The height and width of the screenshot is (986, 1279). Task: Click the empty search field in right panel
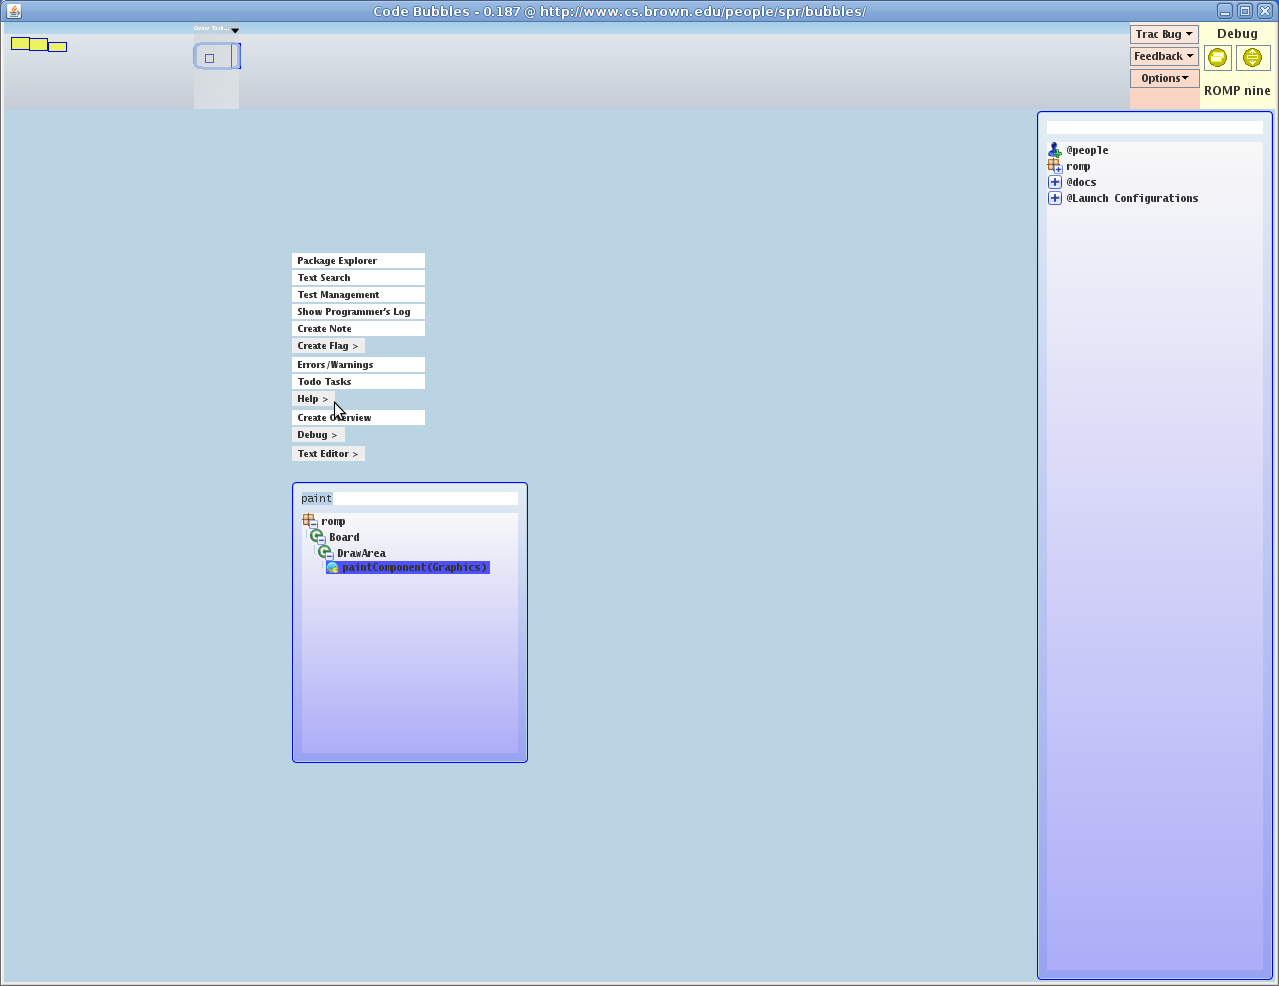click(1154, 128)
